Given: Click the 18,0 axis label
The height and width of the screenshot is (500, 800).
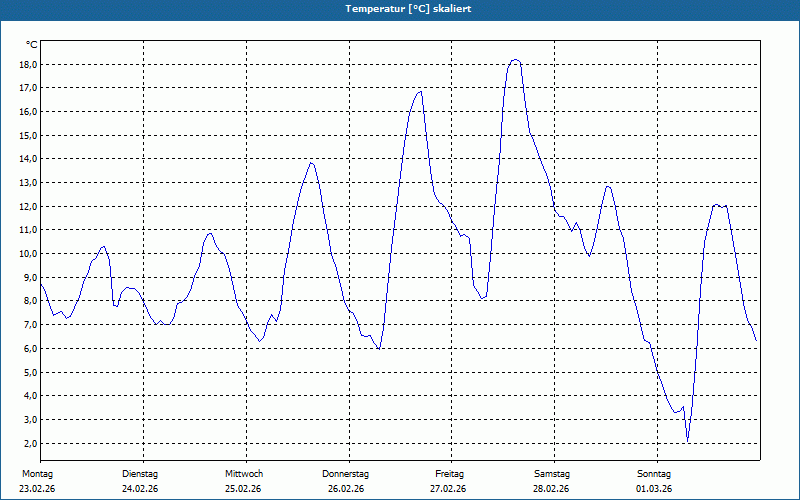Looking at the screenshot, I should click(28, 65).
